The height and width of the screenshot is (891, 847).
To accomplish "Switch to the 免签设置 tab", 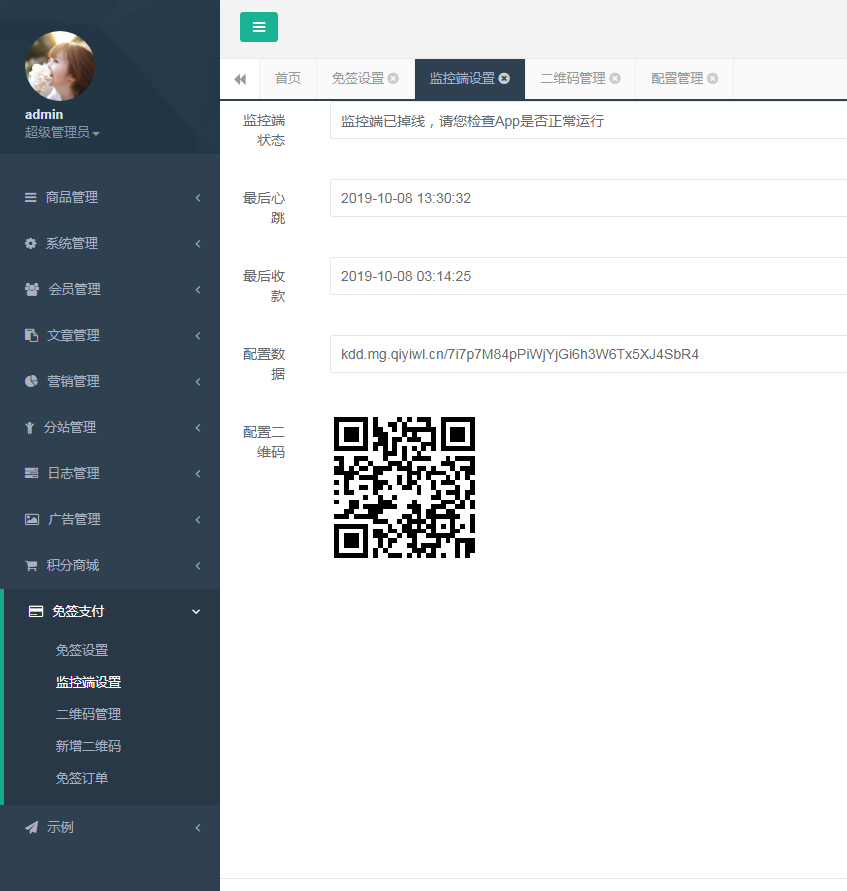I will (x=358, y=78).
